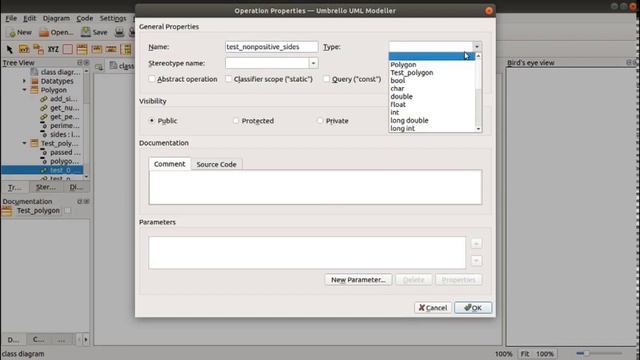Viewport: 640px width, 360px height.
Task: Click the Test_poly class icon in tree
Action: (35, 143)
